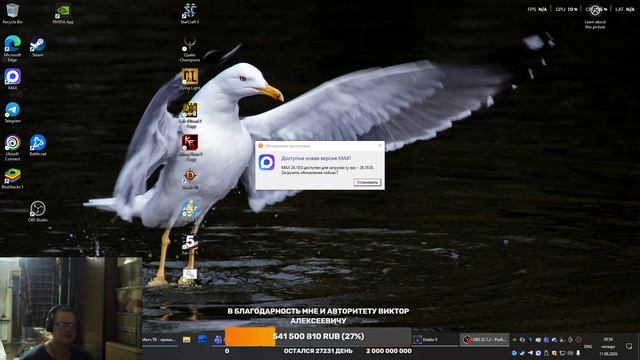The image size is (640, 360).
Task: Select the Battle.net desktop shortcut
Action: point(38,145)
